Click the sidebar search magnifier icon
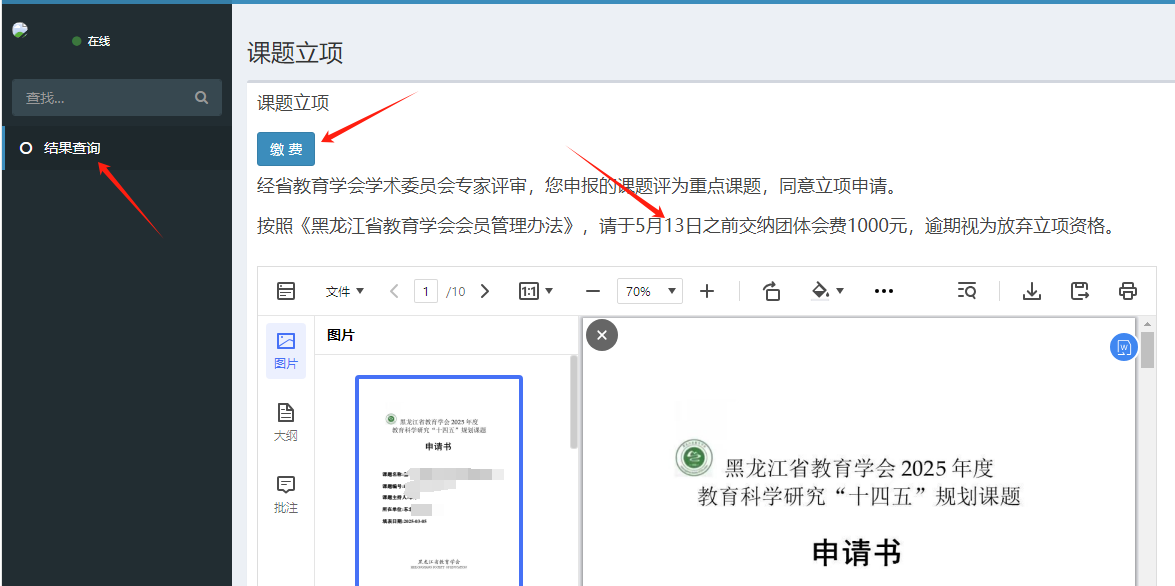Viewport: 1175px width, 586px height. [202, 97]
